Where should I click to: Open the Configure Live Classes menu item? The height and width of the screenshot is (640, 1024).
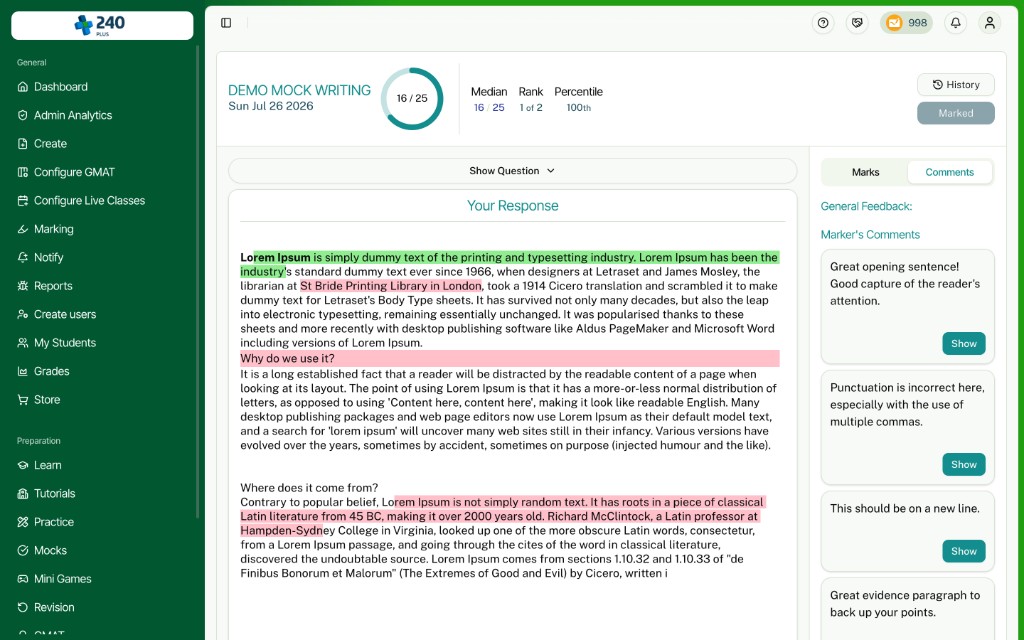coord(89,200)
